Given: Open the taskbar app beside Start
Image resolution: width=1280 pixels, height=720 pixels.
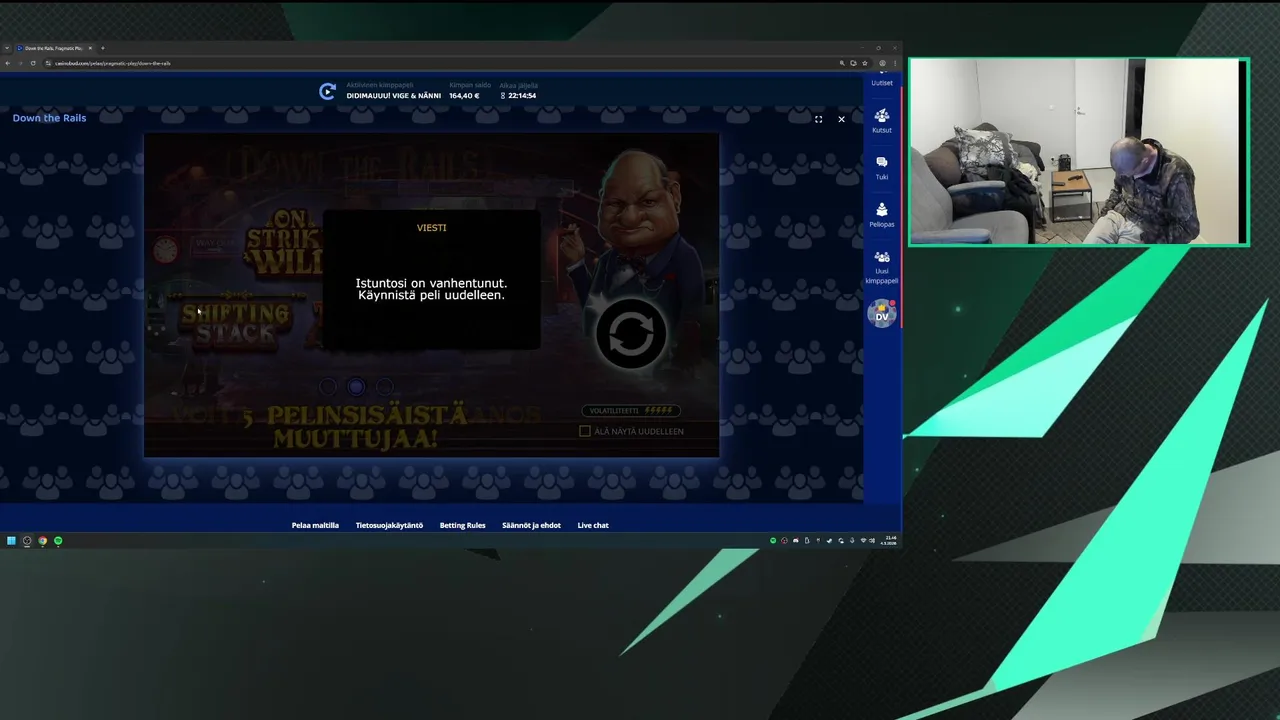Looking at the screenshot, I should coord(27,541).
